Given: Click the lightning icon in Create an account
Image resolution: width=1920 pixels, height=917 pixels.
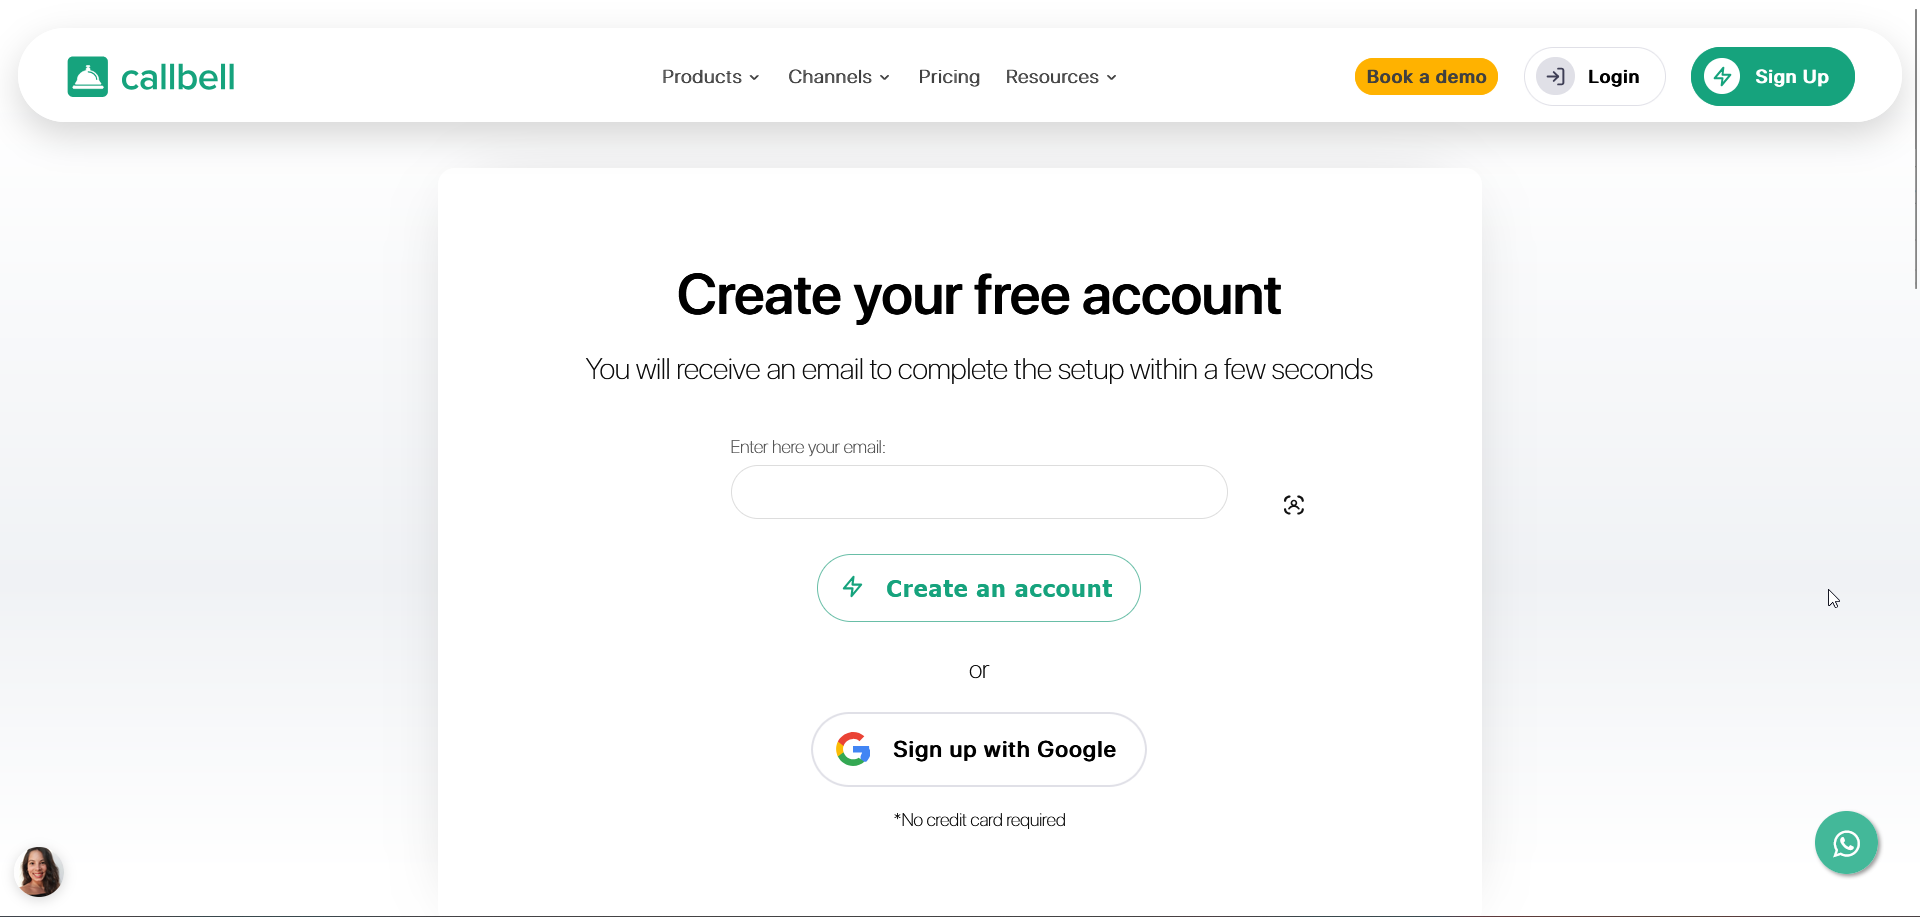Looking at the screenshot, I should click(853, 587).
